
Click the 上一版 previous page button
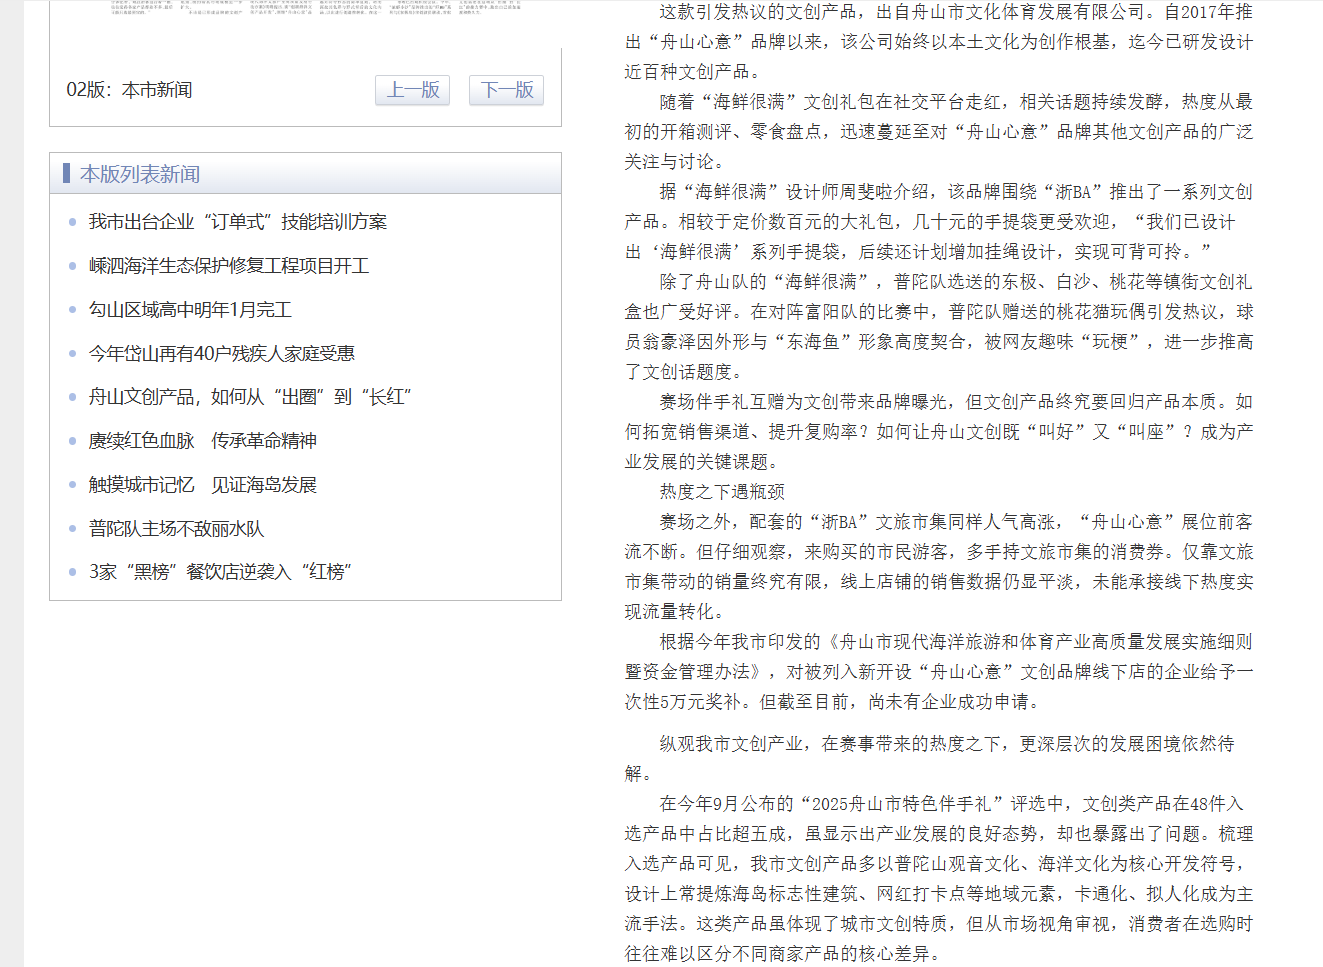pyautogui.click(x=412, y=90)
